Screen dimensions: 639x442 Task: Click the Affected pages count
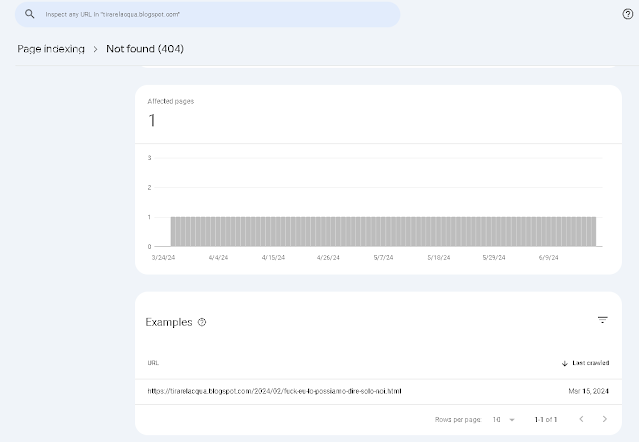click(x=152, y=121)
